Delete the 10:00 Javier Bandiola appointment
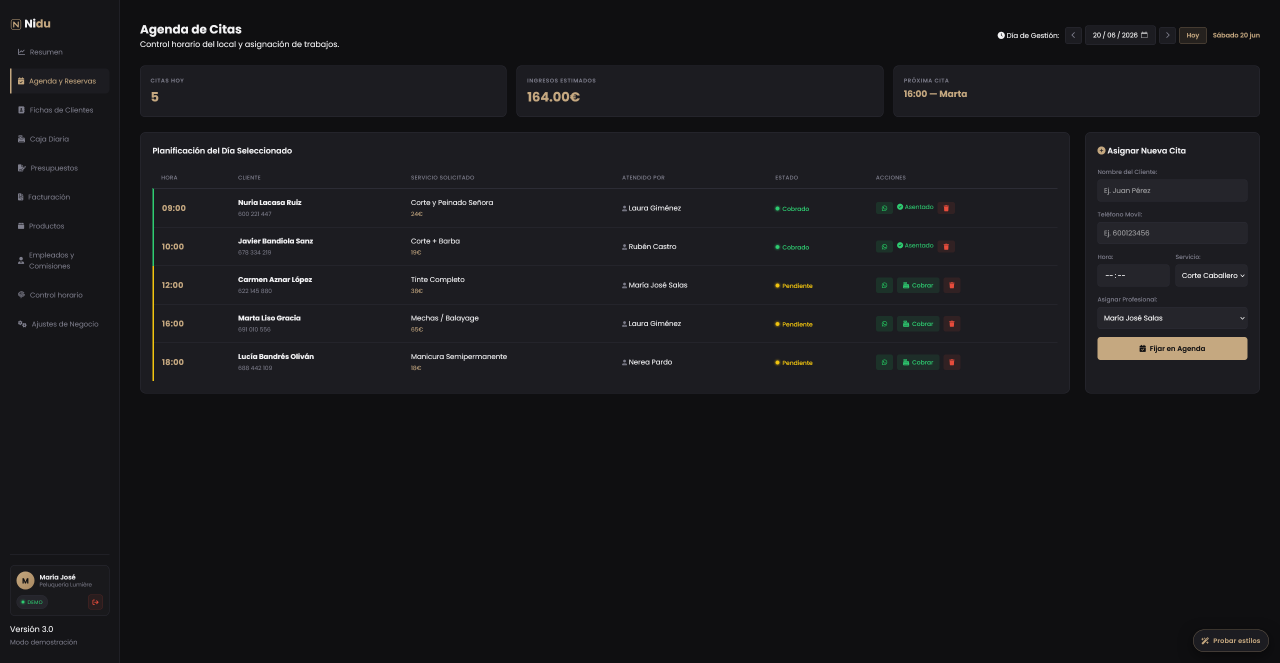Screen dimensions: 1280x663 point(946,246)
